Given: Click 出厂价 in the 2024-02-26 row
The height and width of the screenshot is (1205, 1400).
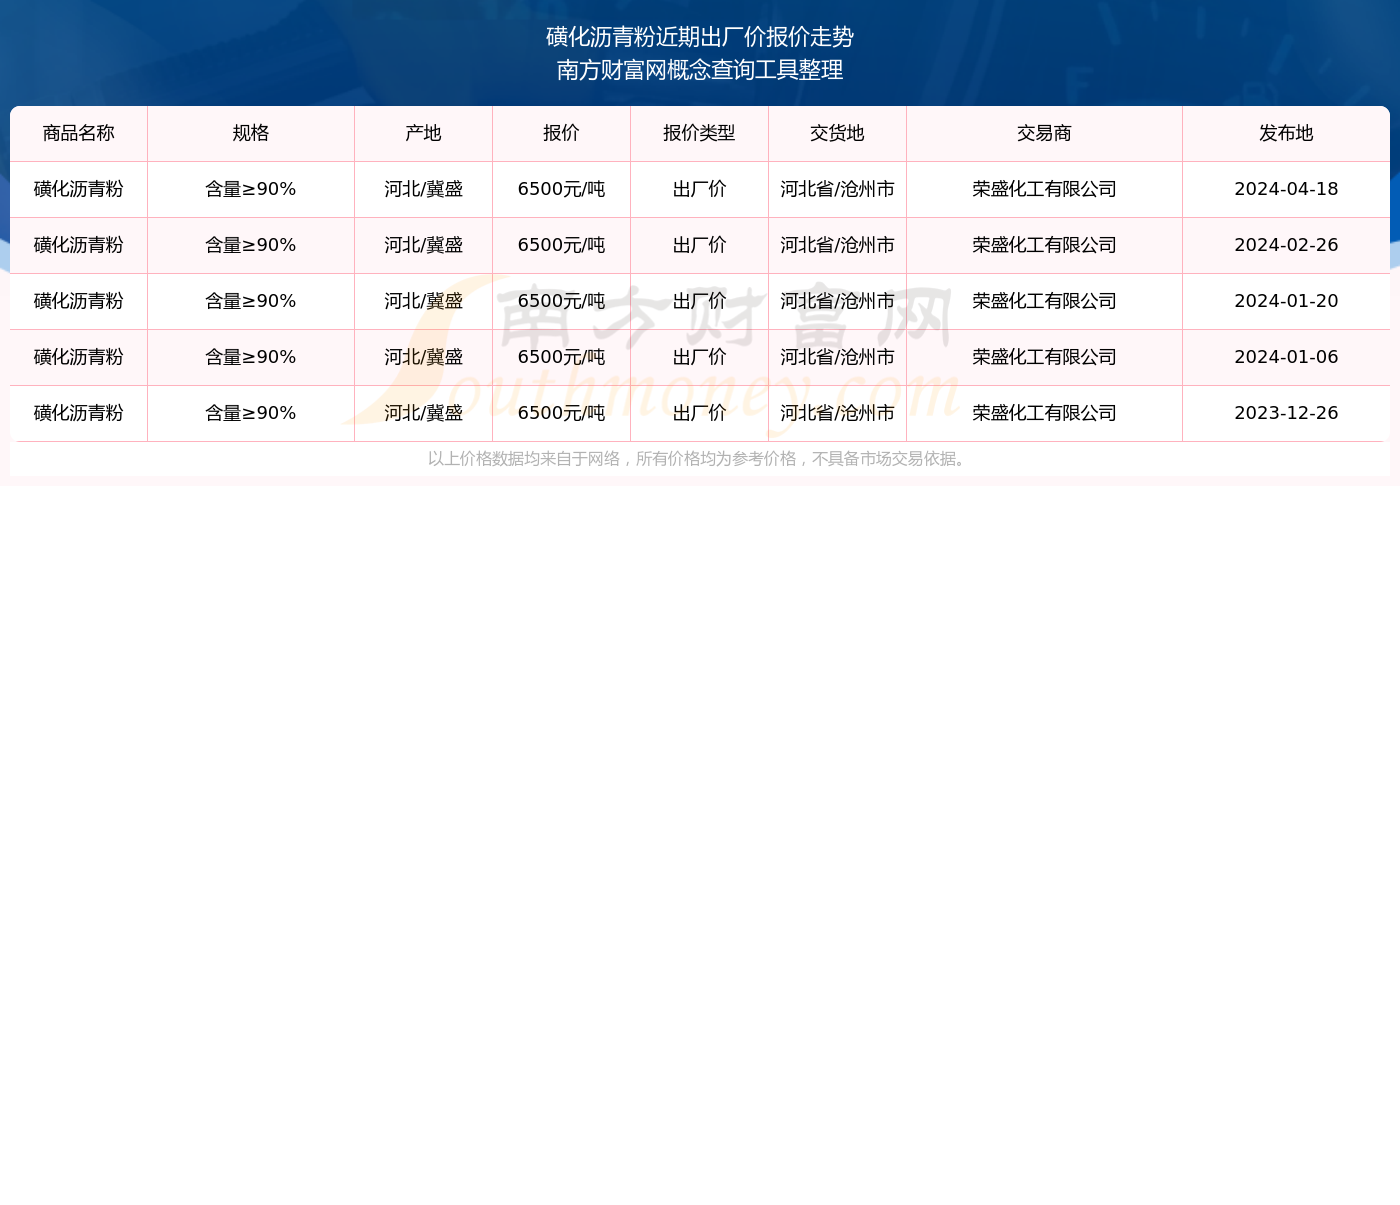Looking at the screenshot, I should [699, 245].
